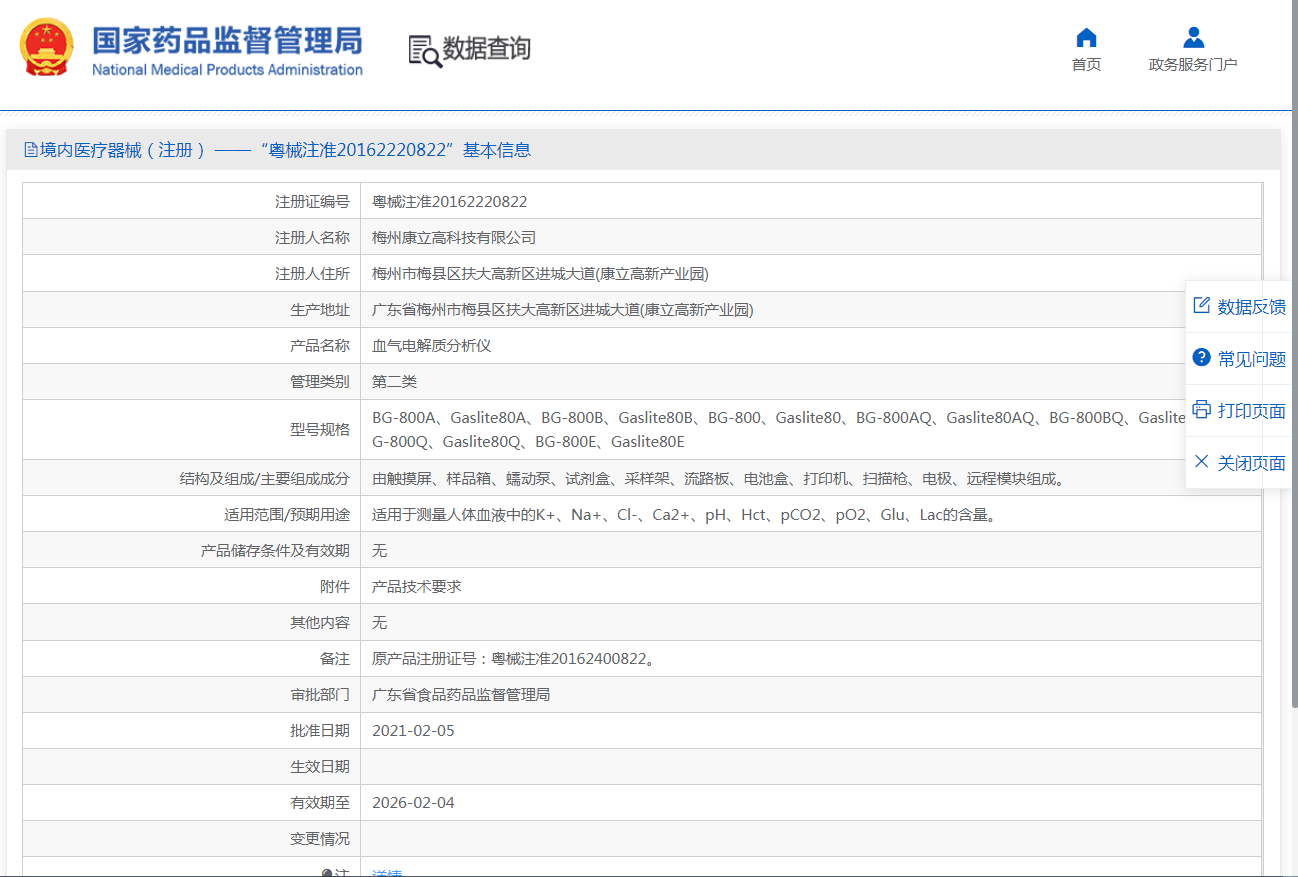Open the 数据查询 search icon

click(425, 50)
